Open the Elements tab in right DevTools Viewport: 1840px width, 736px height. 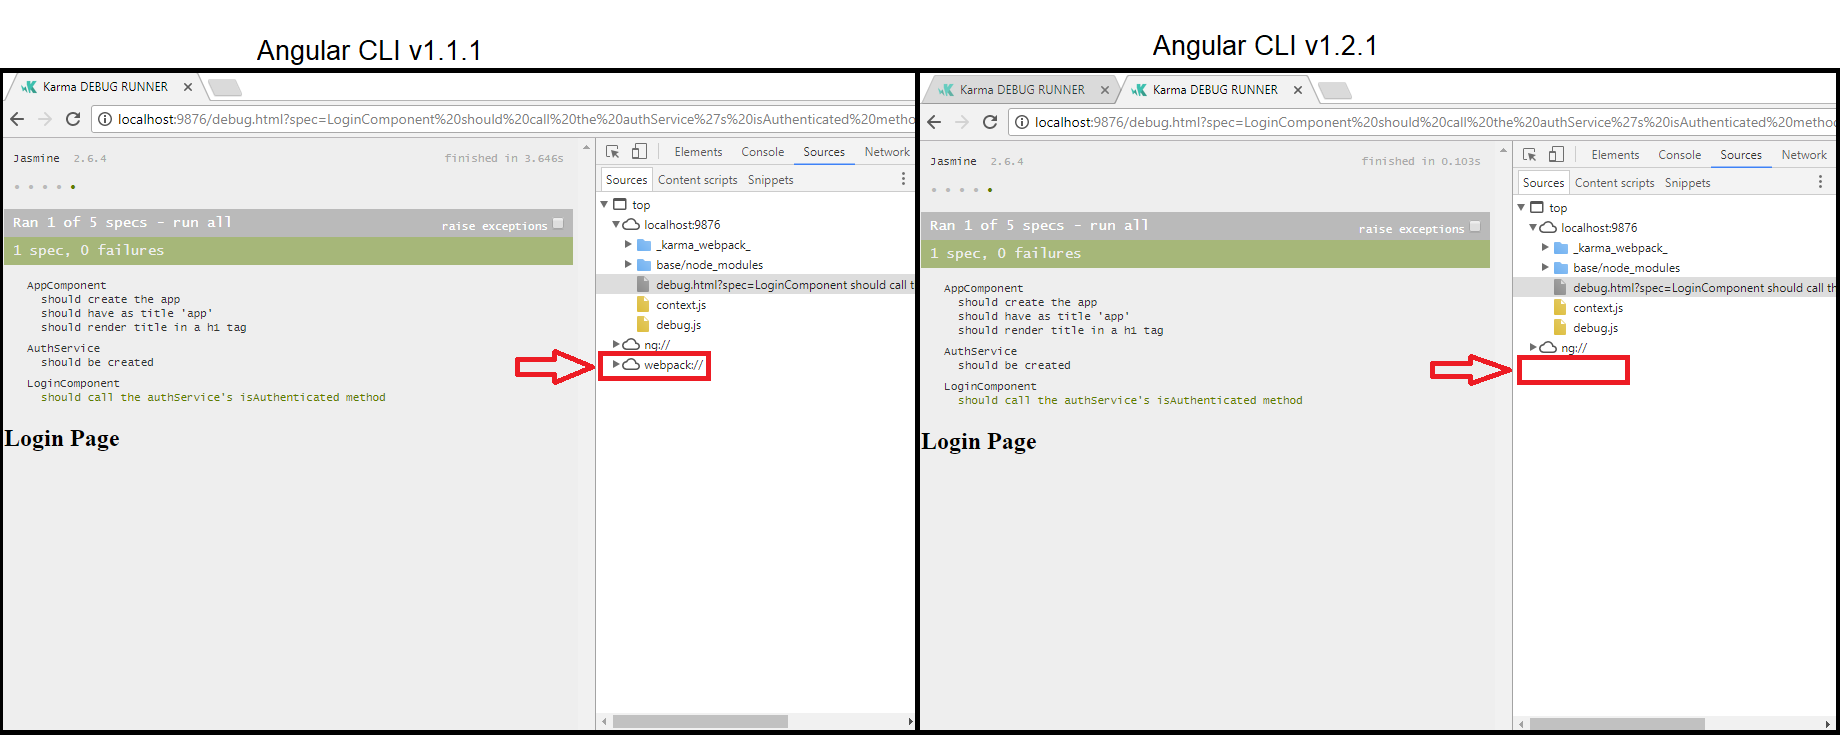click(1615, 155)
